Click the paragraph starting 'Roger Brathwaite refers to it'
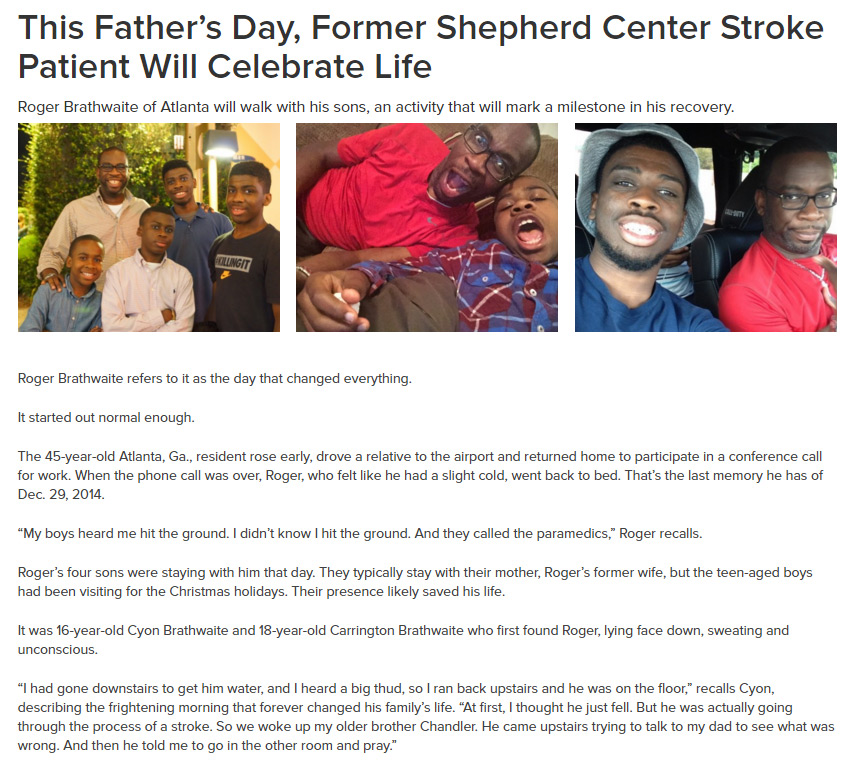This screenshot has width=860, height=762. (x=214, y=379)
